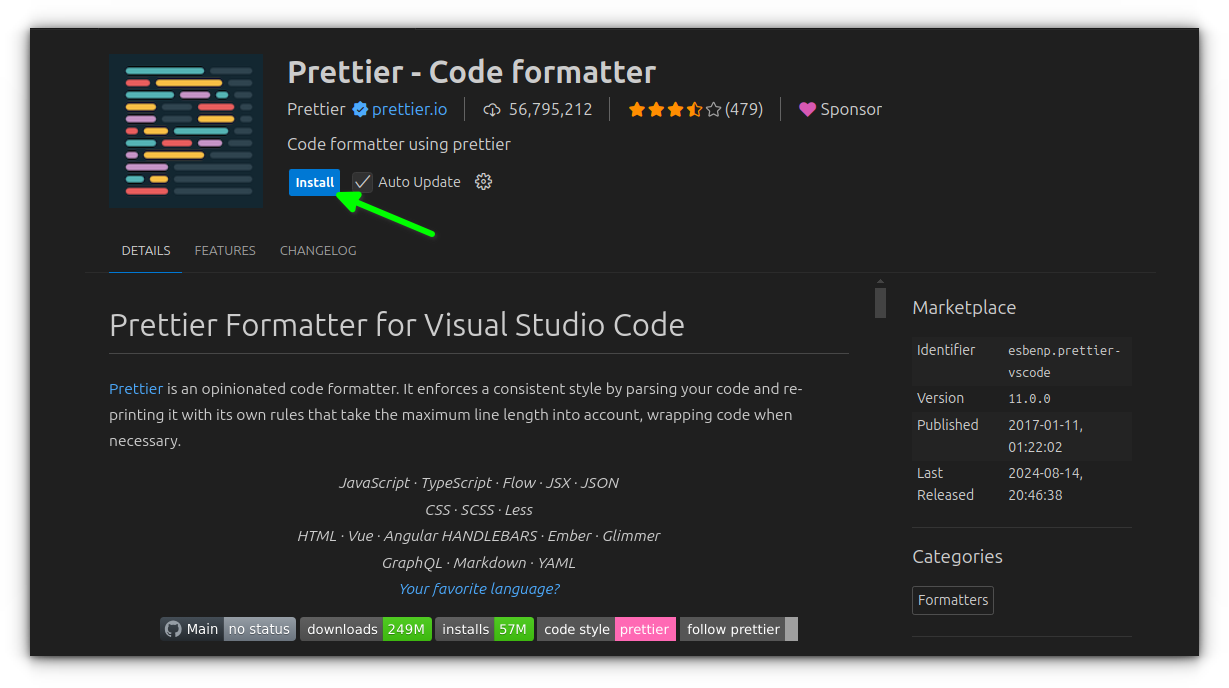The image size is (1229, 688).
Task: Click the Formatters category tag
Action: [953, 600]
